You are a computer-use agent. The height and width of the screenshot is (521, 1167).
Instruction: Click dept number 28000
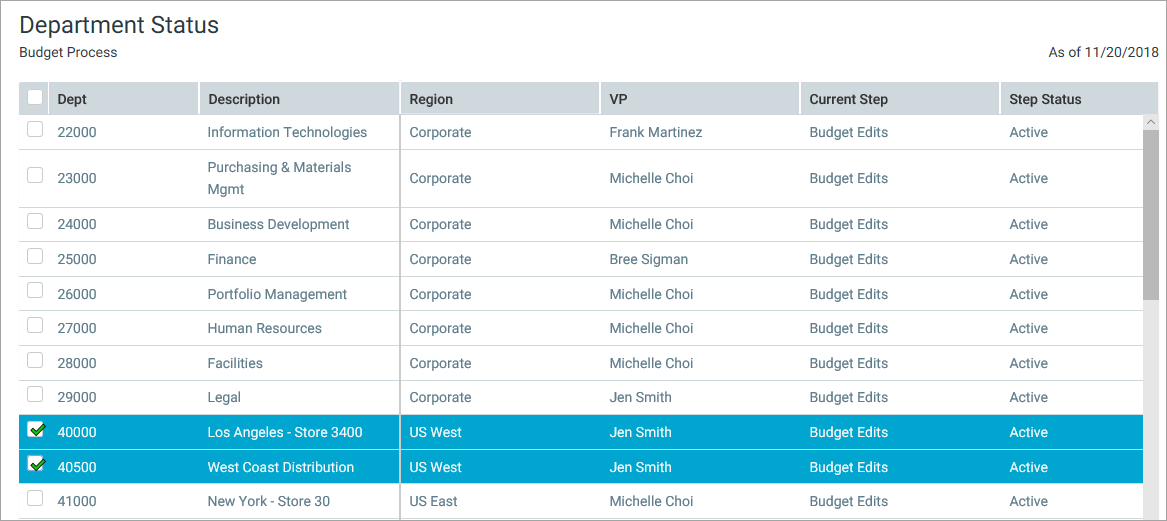[x=77, y=363]
